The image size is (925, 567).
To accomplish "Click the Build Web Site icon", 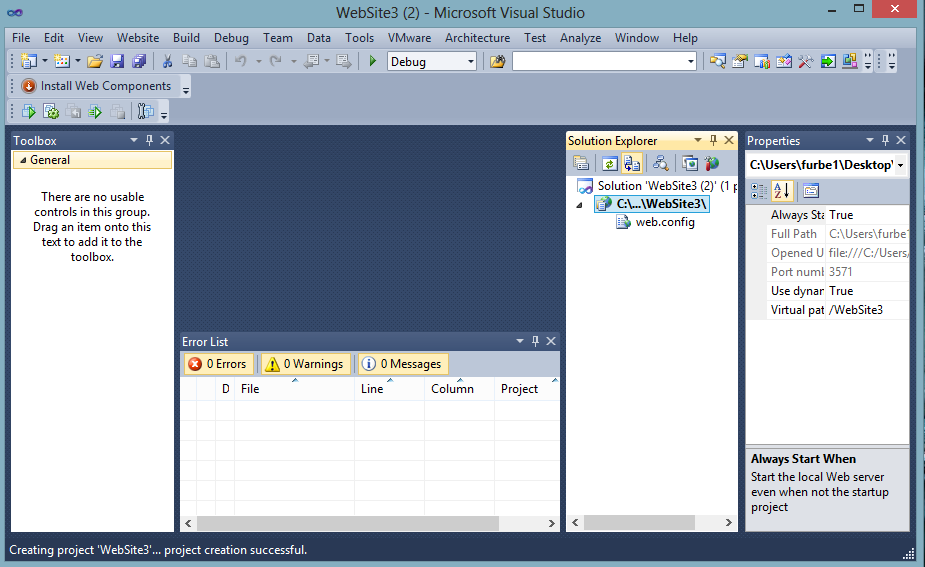I will (x=28, y=111).
